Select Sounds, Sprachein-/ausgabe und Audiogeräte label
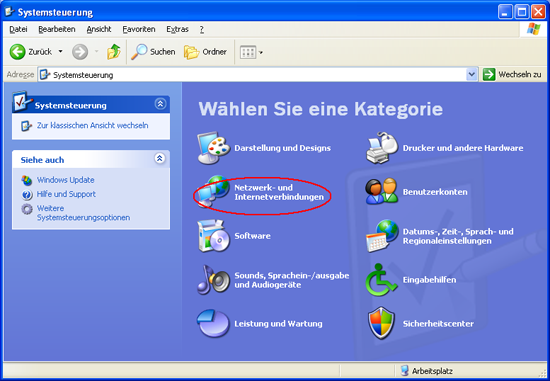Viewport: 550px width, 381px height. coord(292,280)
